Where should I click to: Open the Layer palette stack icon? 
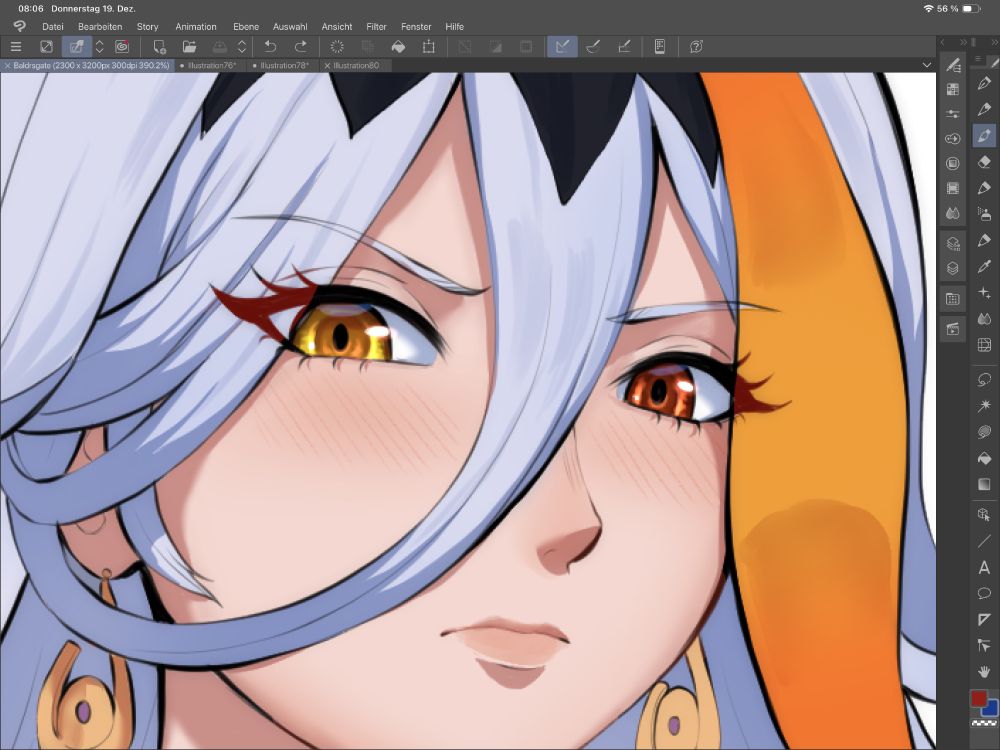click(x=953, y=268)
